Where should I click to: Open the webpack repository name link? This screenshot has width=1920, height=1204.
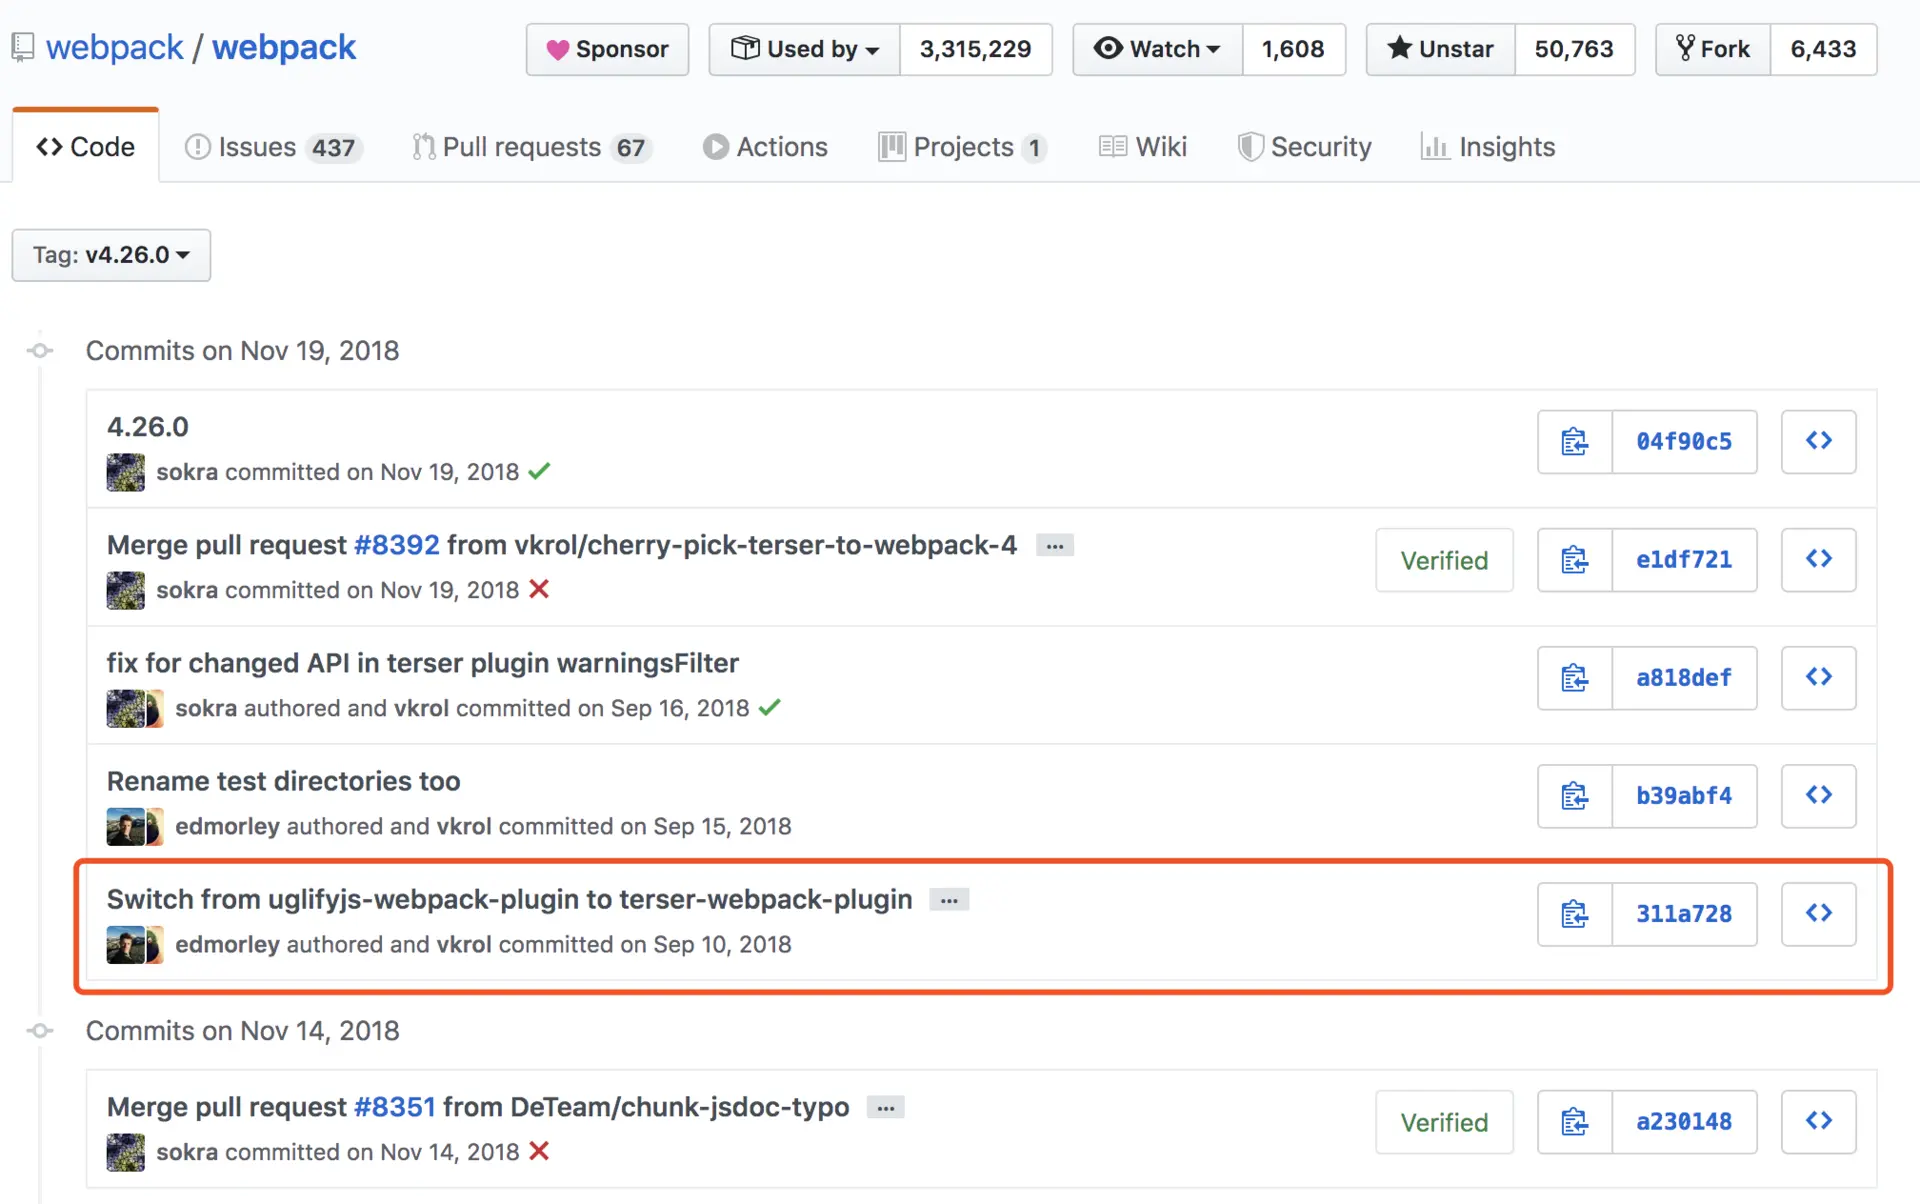[284, 47]
